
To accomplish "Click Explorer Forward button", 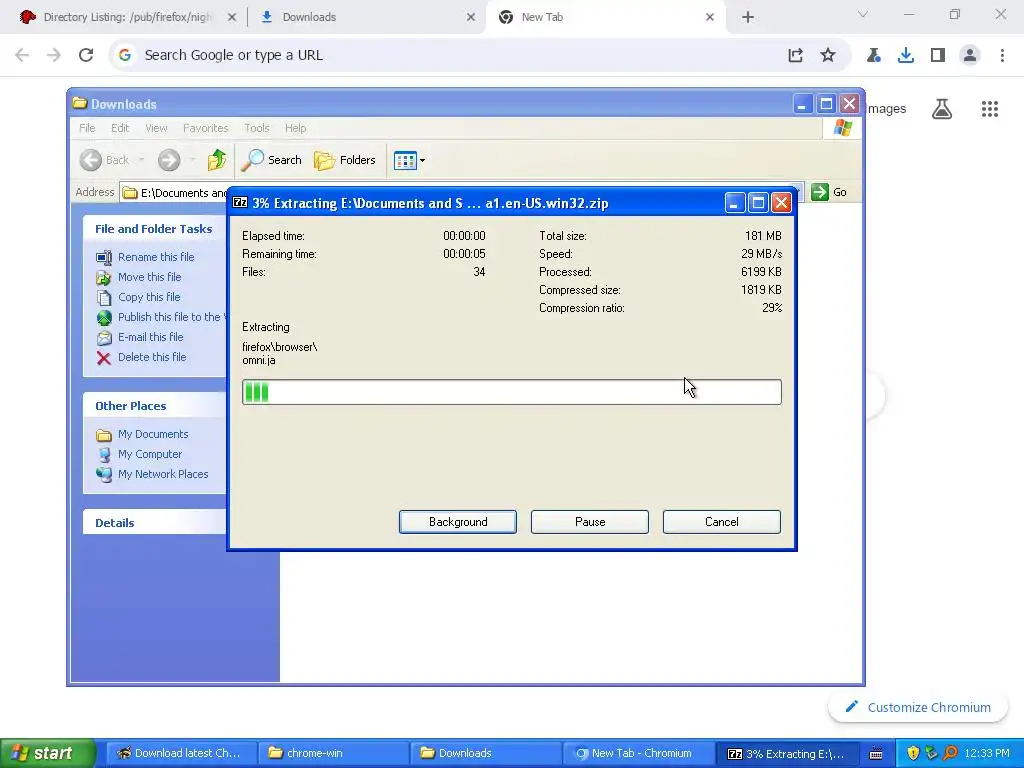I will [x=169, y=160].
